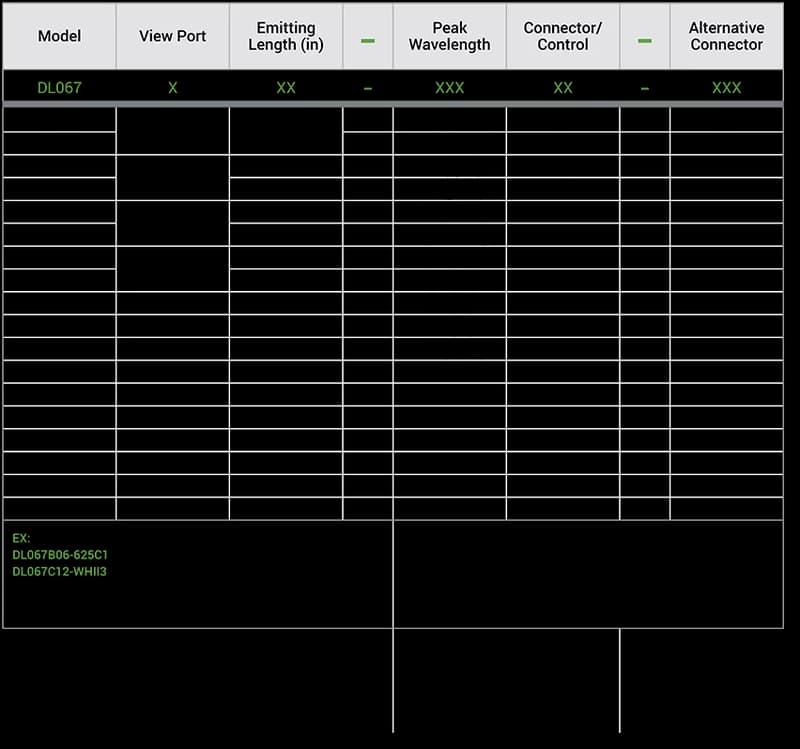
Task: Click the dash placeholder before Alternative Connector XXX
Action: coord(645,89)
